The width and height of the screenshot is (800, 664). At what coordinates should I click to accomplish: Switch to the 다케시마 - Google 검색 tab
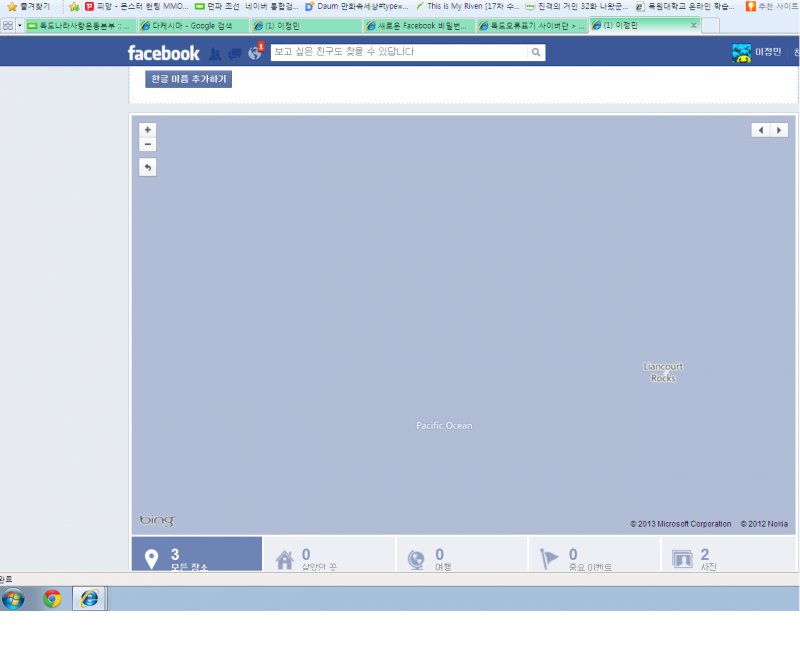point(192,25)
